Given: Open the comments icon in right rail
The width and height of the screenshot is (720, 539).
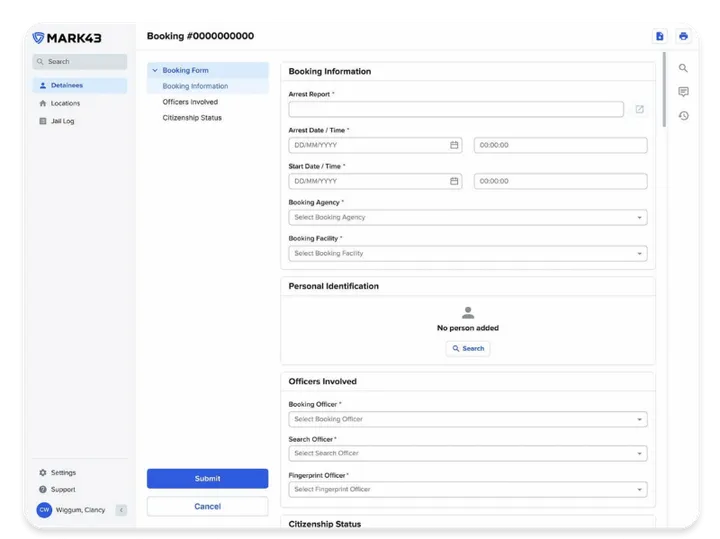Looking at the screenshot, I should point(683,92).
